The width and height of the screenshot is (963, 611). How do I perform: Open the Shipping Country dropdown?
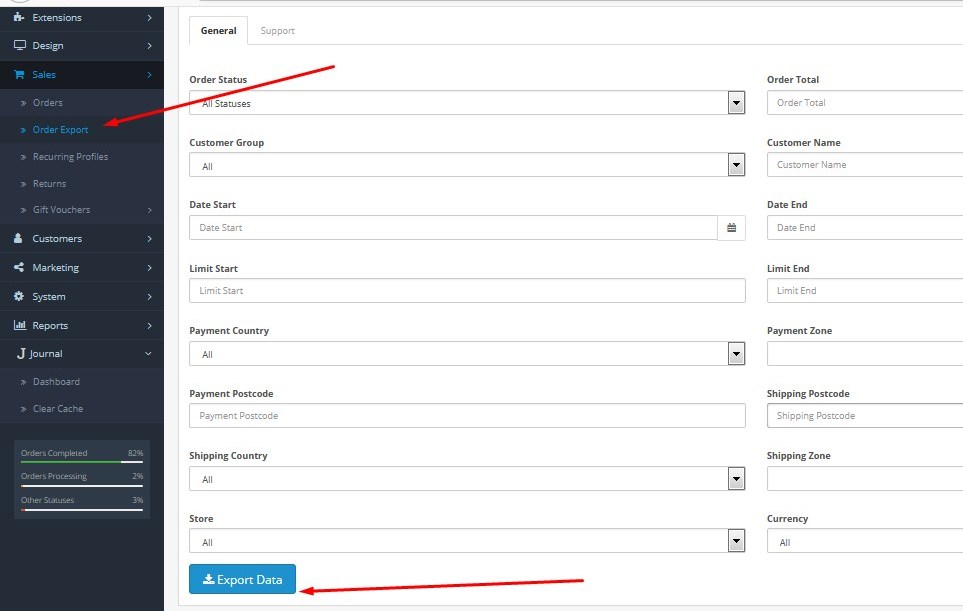coord(467,478)
